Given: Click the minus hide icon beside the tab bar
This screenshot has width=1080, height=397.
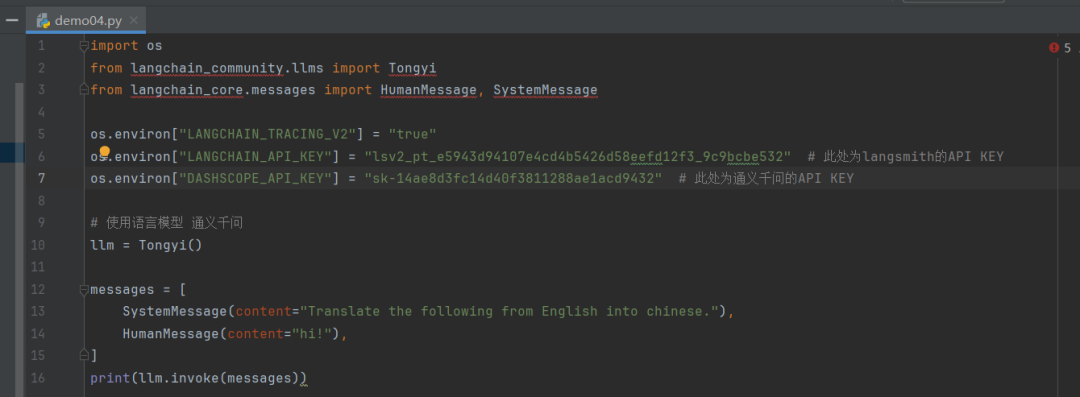Looking at the screenshot, I should [x=12, y=21].
